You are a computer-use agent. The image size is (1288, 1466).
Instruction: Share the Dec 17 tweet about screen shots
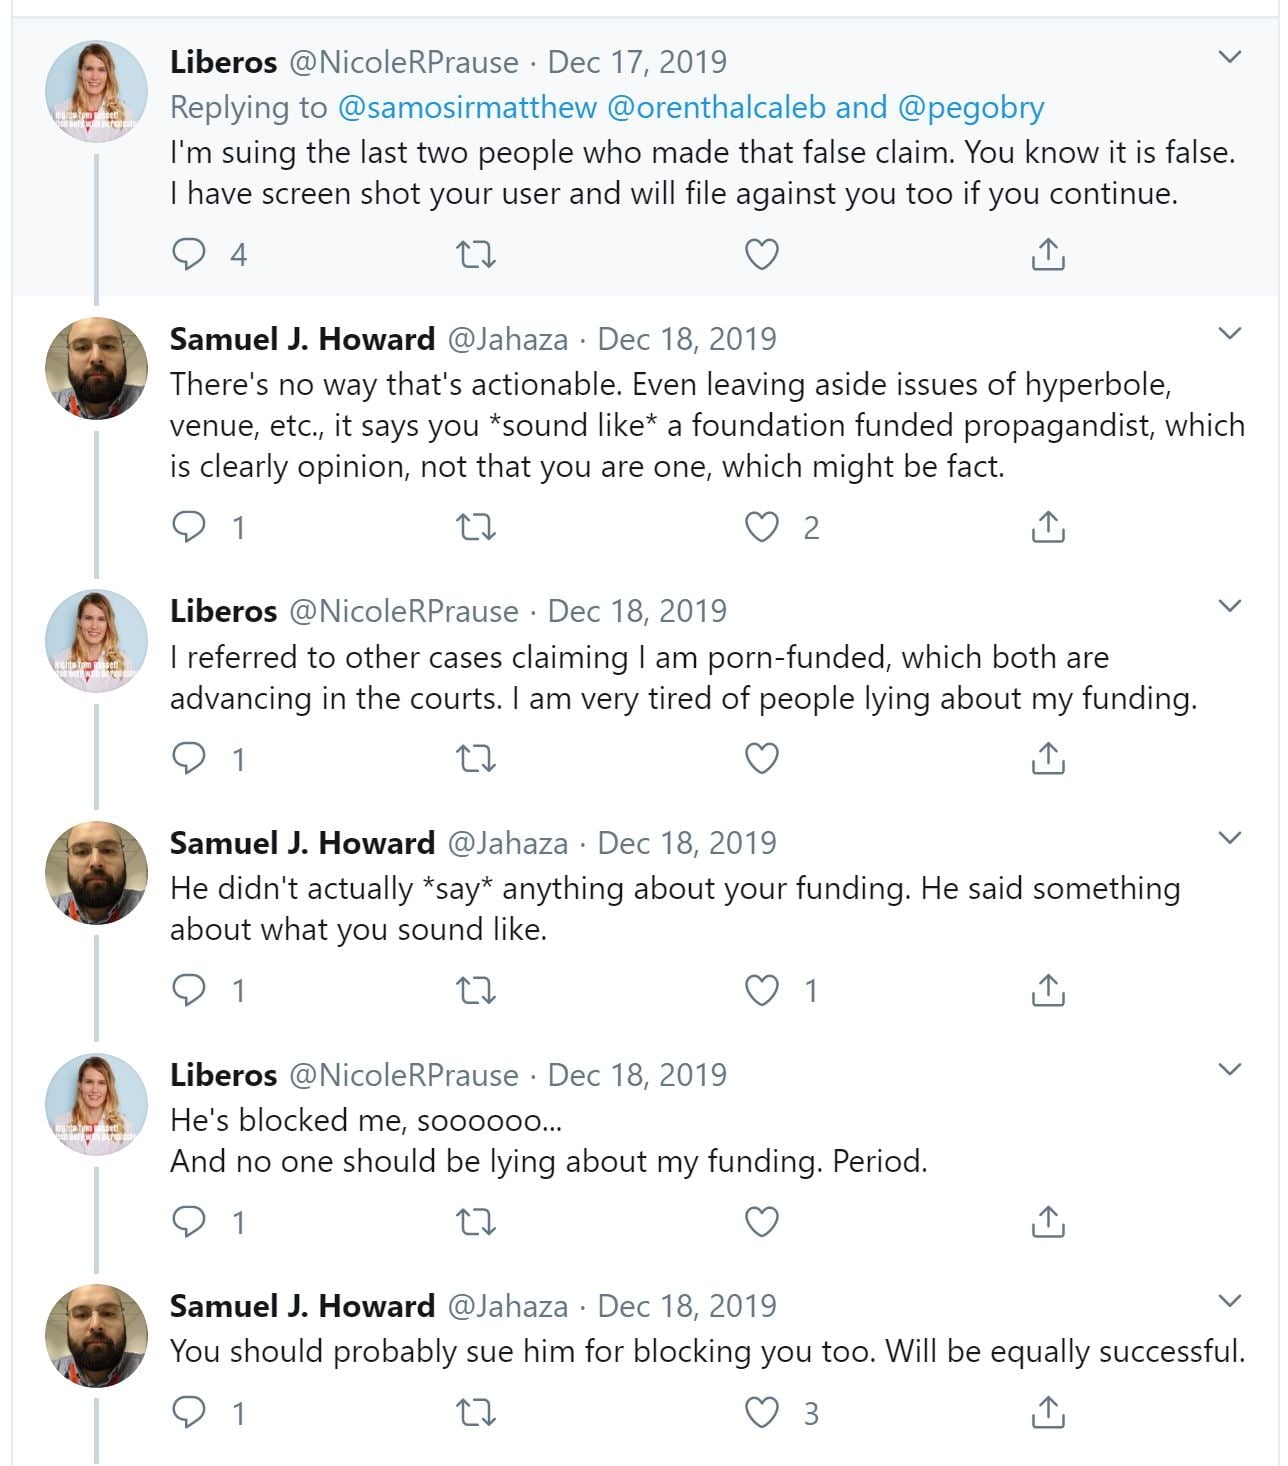[x=1047, y=255]
